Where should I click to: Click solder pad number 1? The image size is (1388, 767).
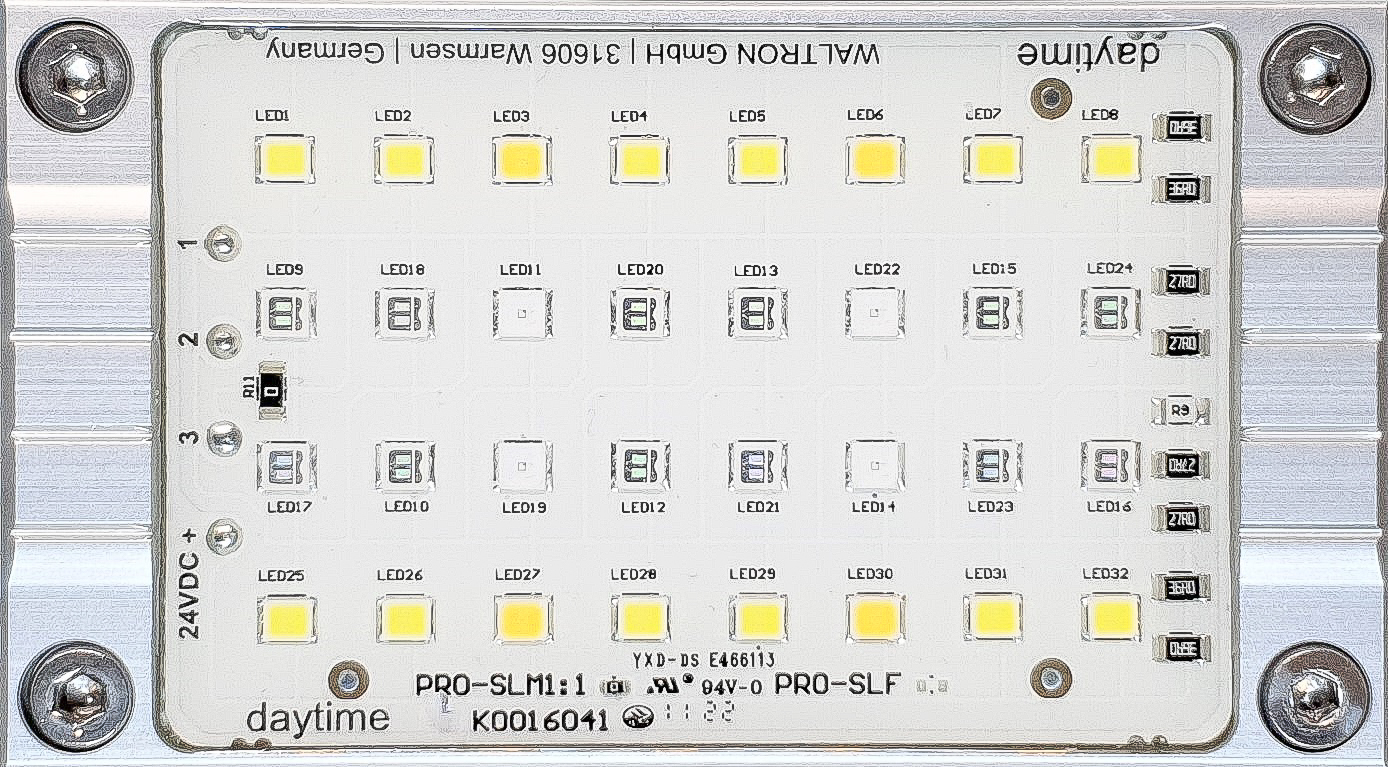click(222, 243)
